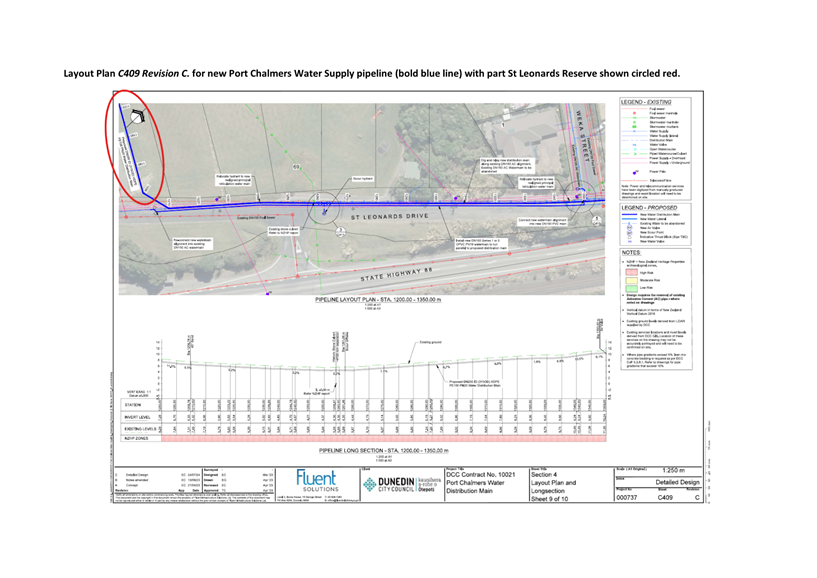This screenshot has width=817, height=578.
Task: Click the 'STATE HIGHWAY 88' road label
Action: [397, 275]
